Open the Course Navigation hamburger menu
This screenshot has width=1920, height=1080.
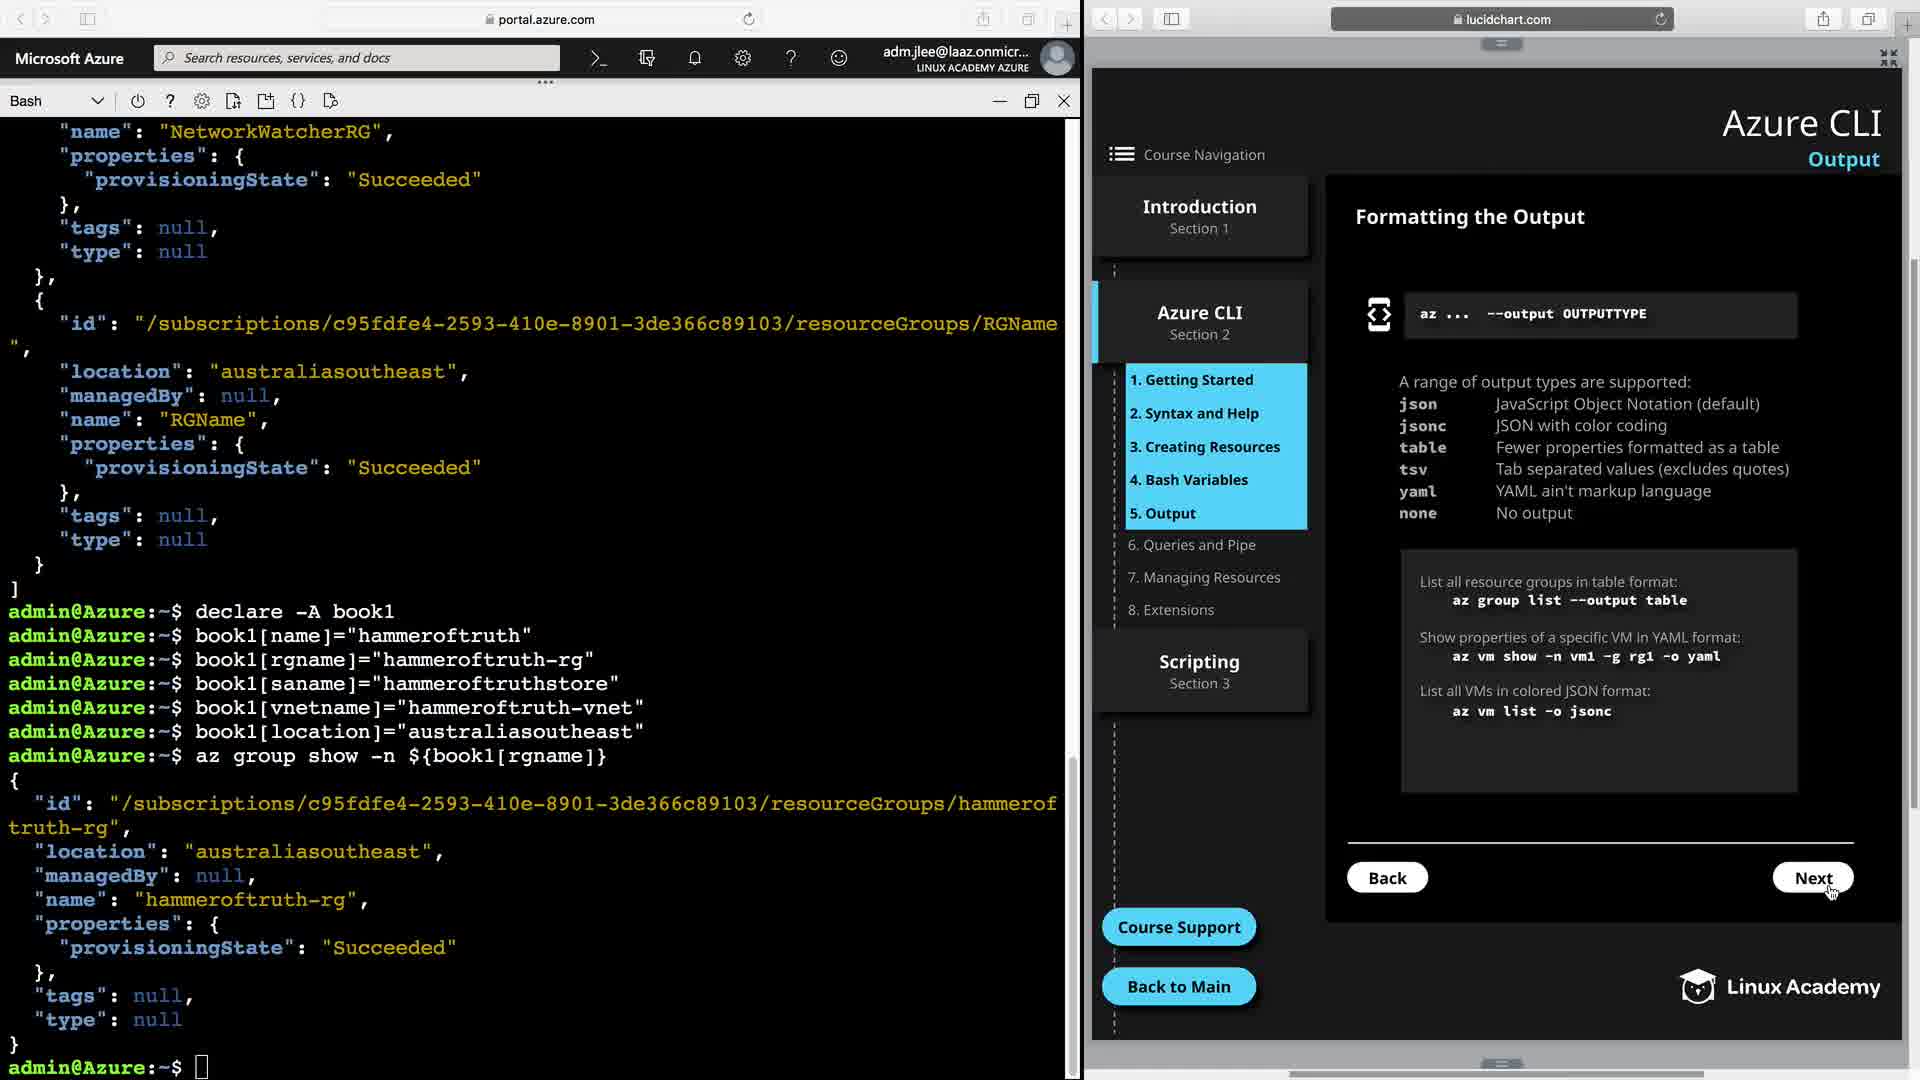pos(1121,154)
